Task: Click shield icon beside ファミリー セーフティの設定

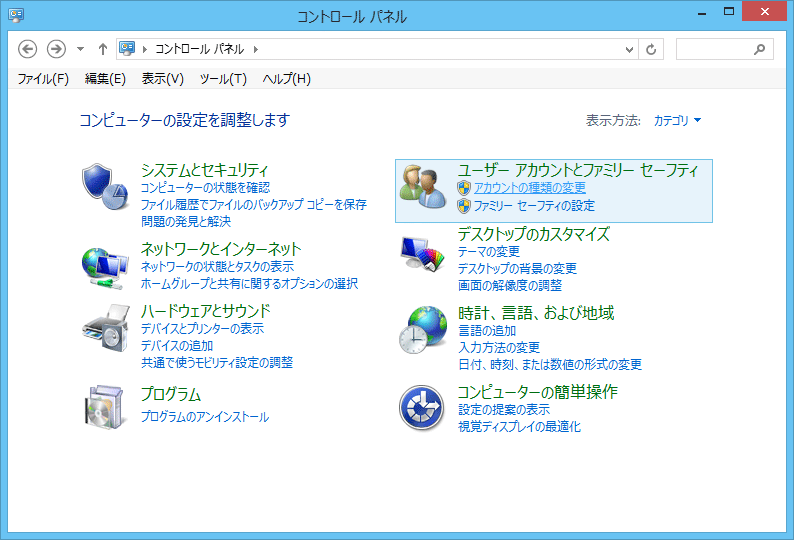Action: point(464,206)
